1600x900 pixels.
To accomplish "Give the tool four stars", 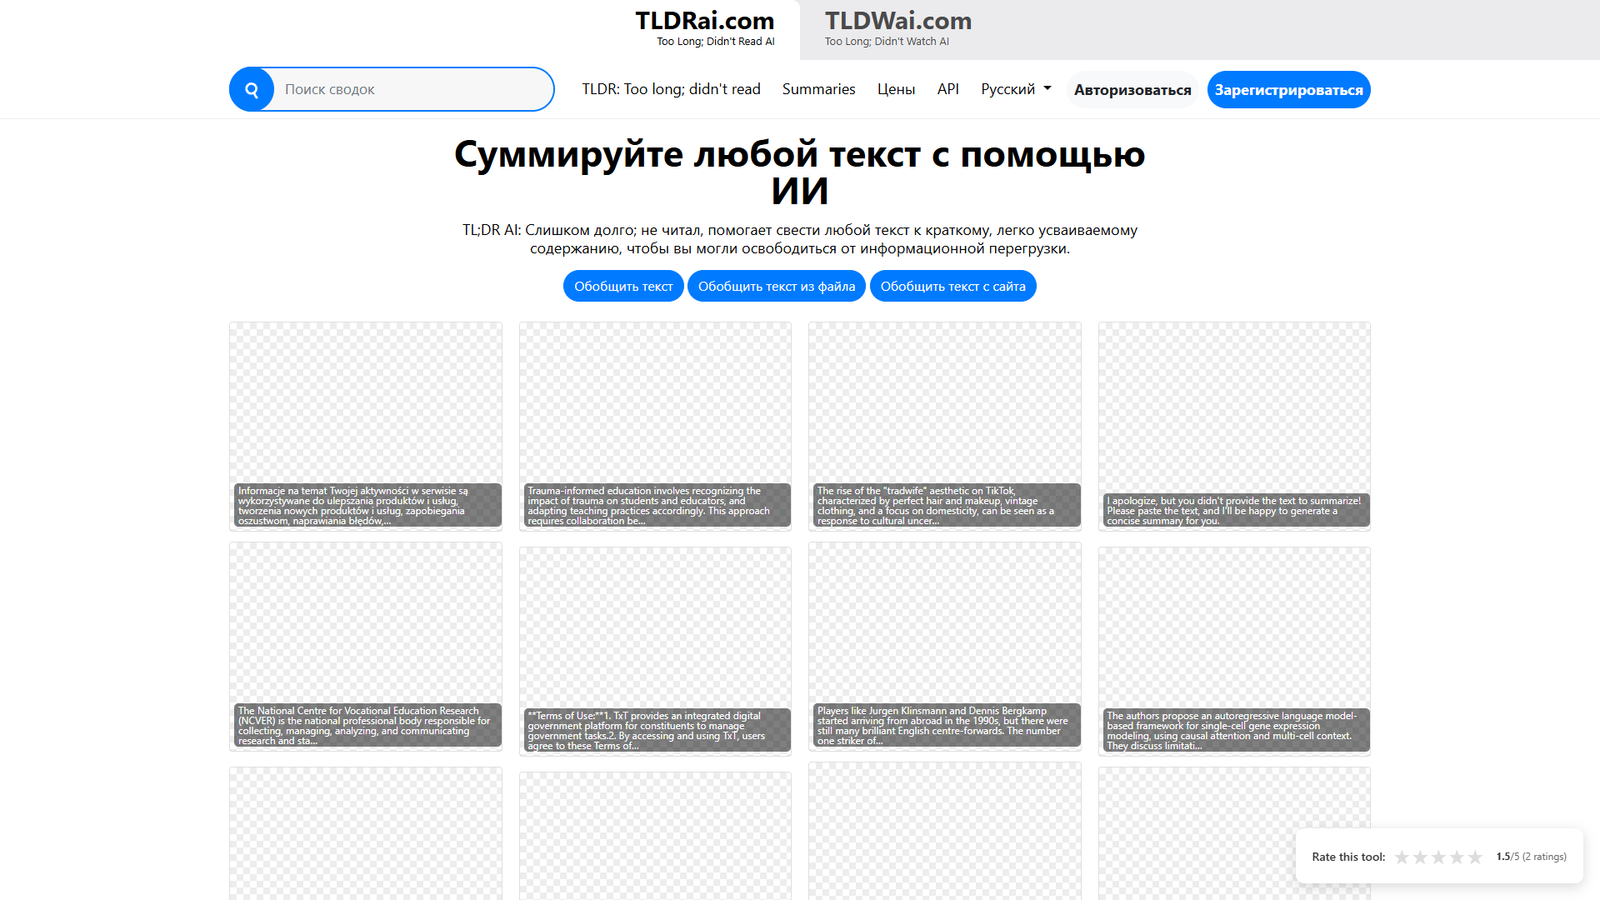I will (1457, 857).
